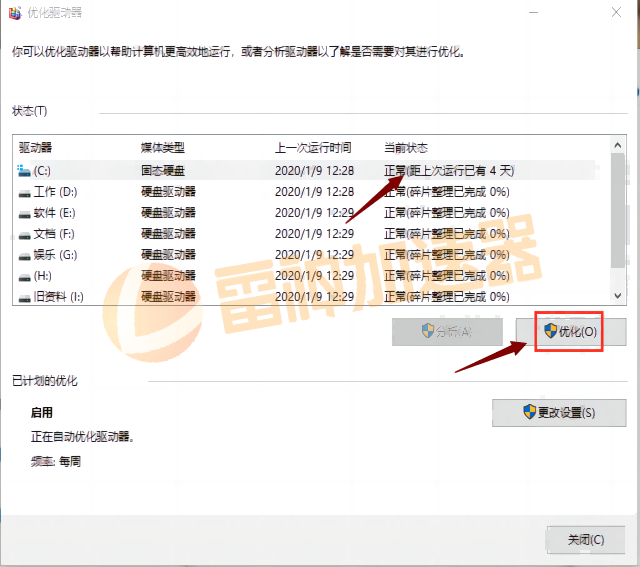Click the 关闭(C) button at the bottom

(586, 539)
